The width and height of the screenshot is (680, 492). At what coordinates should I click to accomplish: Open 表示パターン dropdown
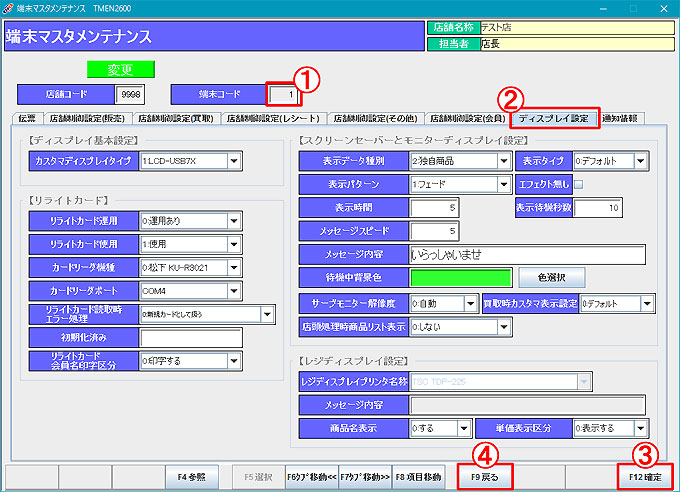pyautogui.click(x=503, y=184)
